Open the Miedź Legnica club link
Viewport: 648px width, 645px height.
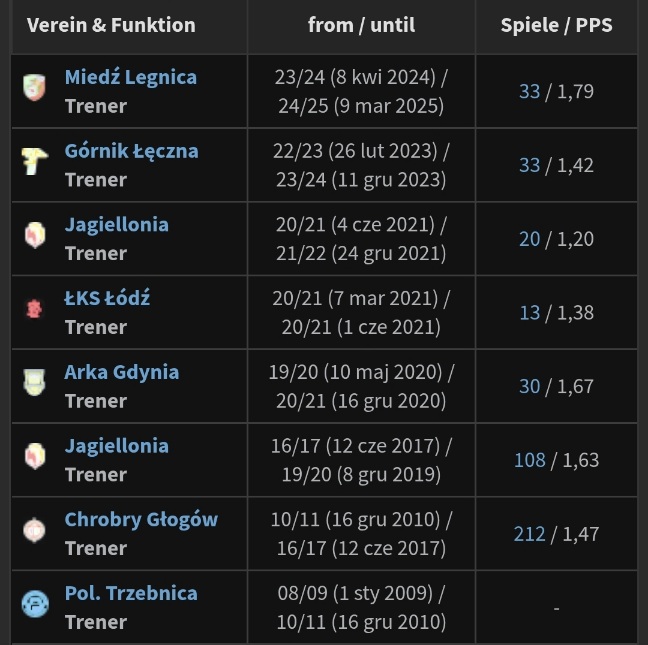(130, 77)
